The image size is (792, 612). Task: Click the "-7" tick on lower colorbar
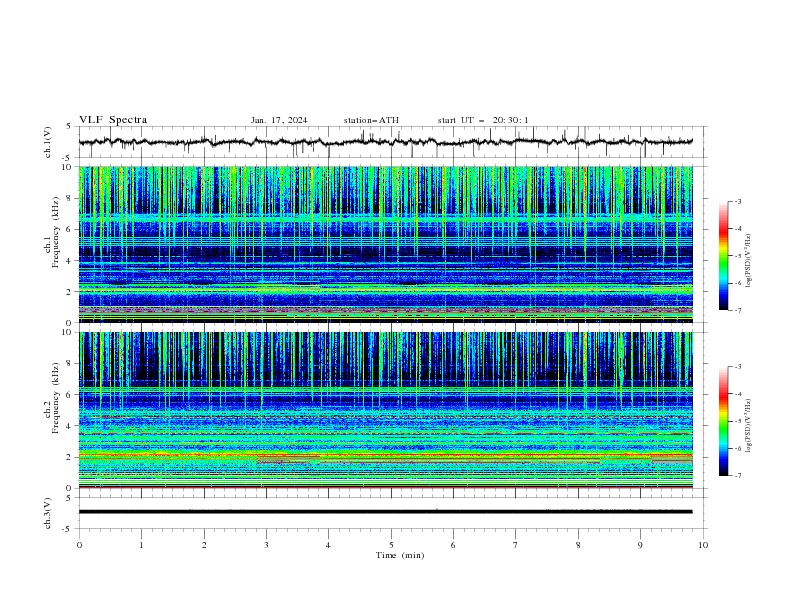click(738, 476)
